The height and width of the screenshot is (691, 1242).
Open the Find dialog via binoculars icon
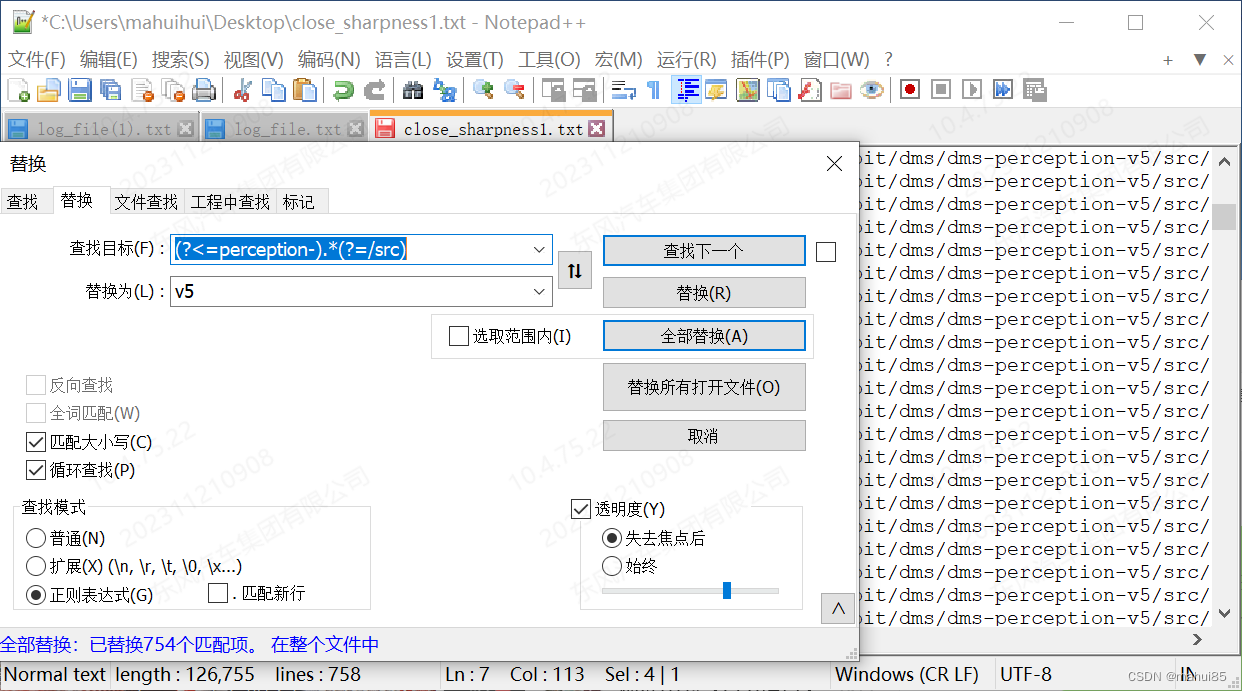click(413, 90)
